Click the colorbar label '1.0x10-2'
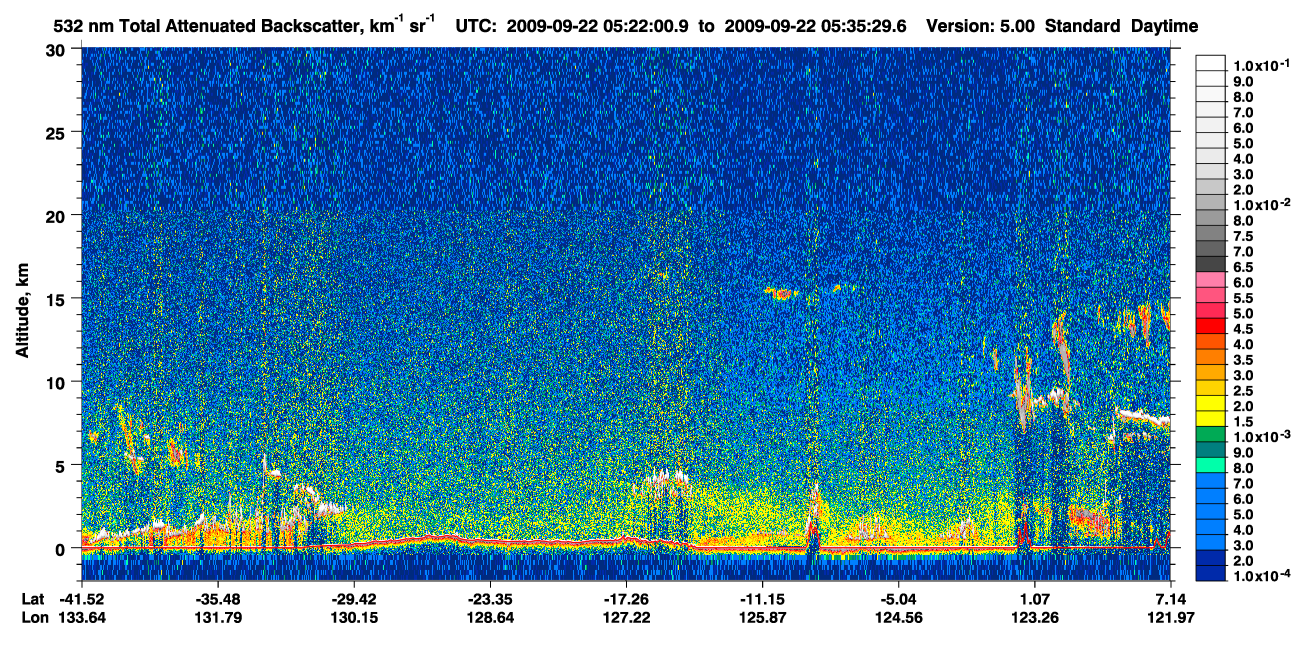The image size is (1300, 667). pyautogui.click(x=1261, y=204)
